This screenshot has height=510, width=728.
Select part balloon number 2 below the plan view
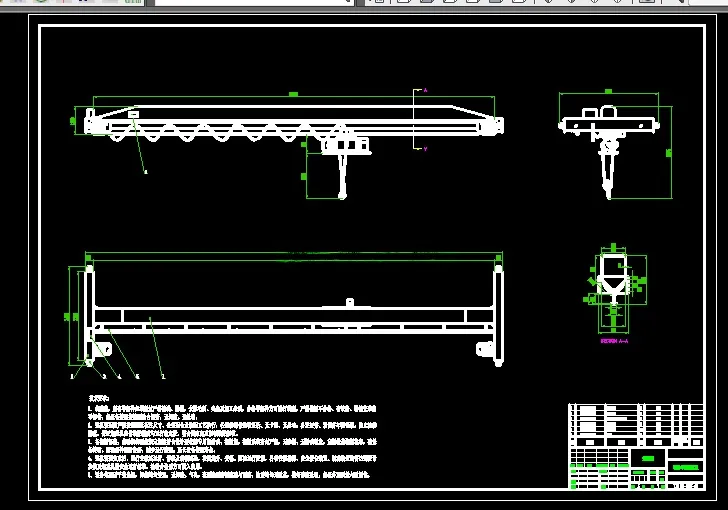pos(163,377)
